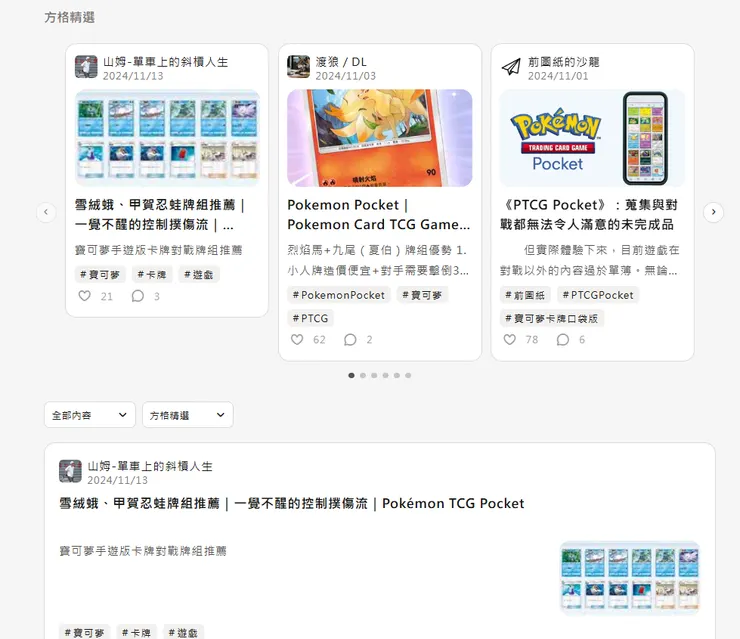Image resolution: width=740 pixels, height=639 pixels.
Task: Open the Pokémon TCG Pocket logo thumbnail
Action: (592, 138)
